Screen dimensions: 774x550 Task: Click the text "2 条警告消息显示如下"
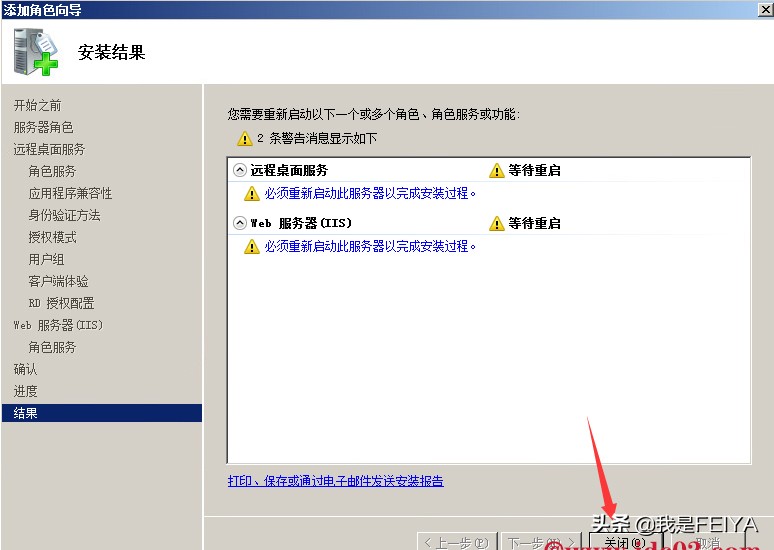click(317, 138)
